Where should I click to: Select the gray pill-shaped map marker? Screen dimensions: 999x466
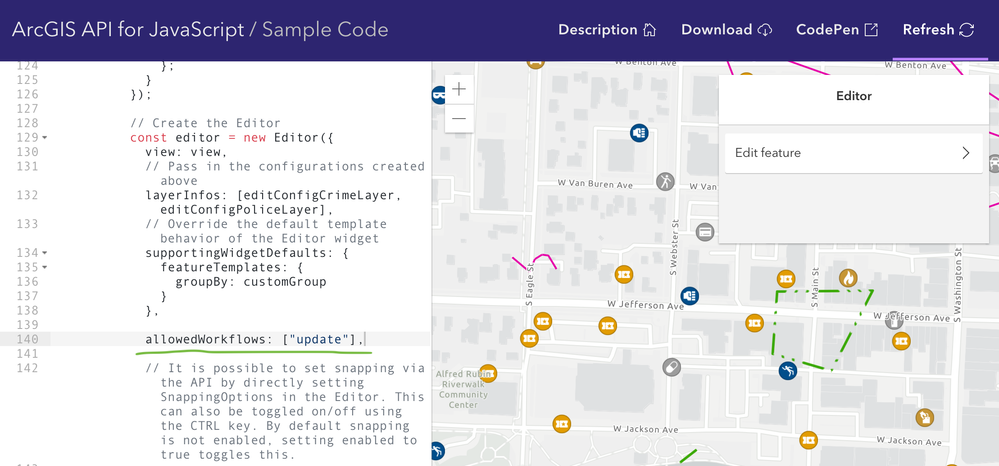coord(672,368)
